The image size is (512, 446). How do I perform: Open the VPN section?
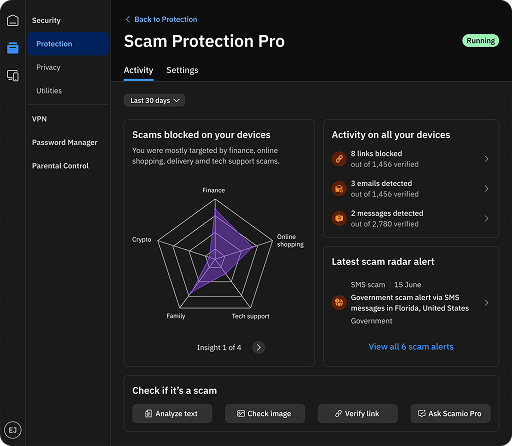(39, 119)
